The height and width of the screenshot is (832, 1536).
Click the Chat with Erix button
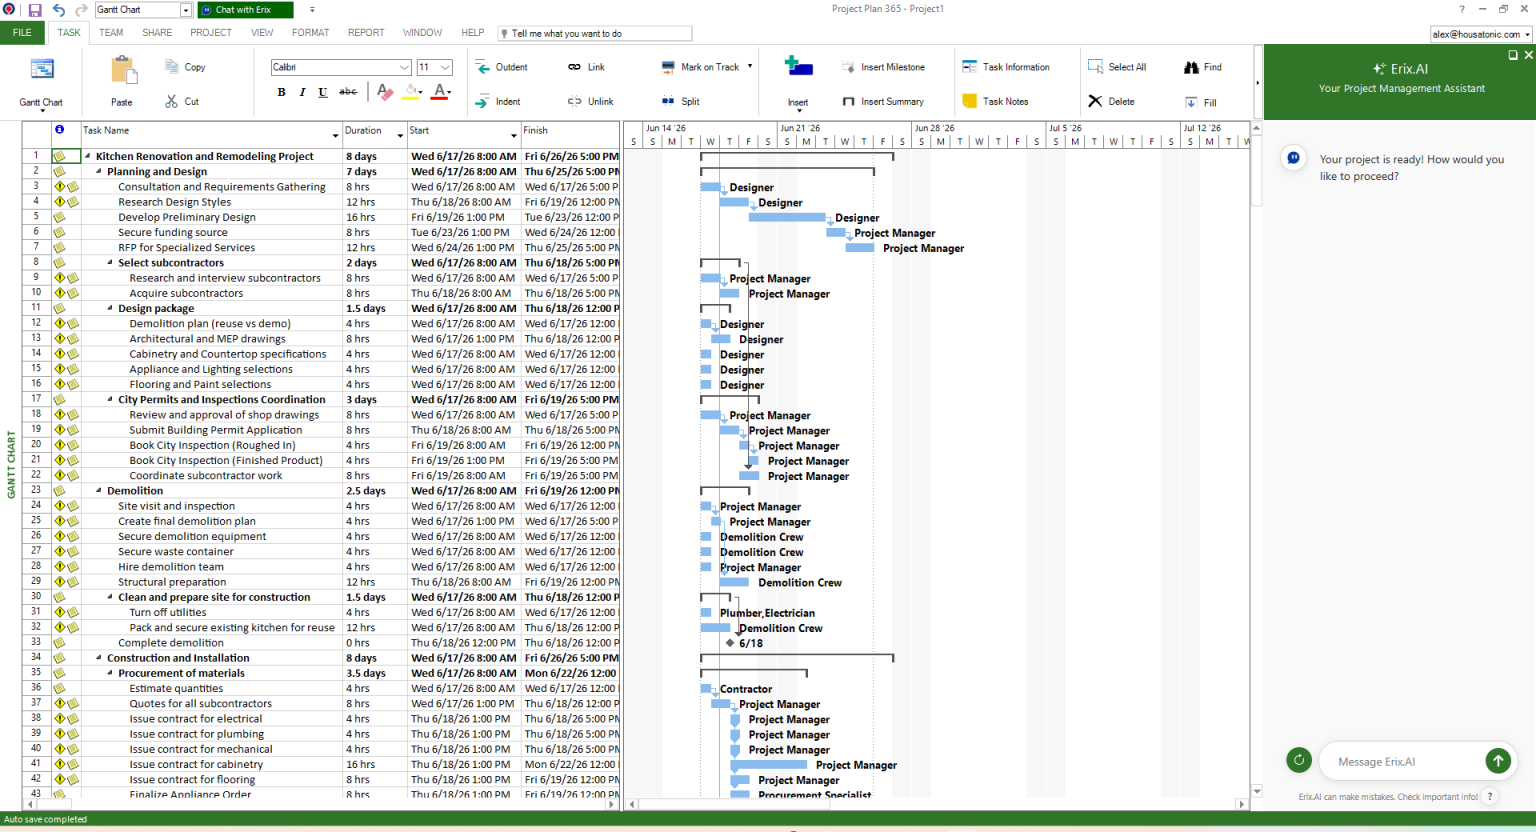245,10
